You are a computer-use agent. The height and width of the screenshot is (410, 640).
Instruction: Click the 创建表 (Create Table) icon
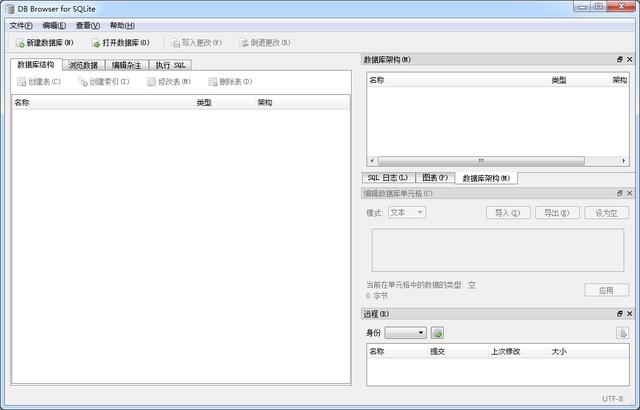point(21,82)
